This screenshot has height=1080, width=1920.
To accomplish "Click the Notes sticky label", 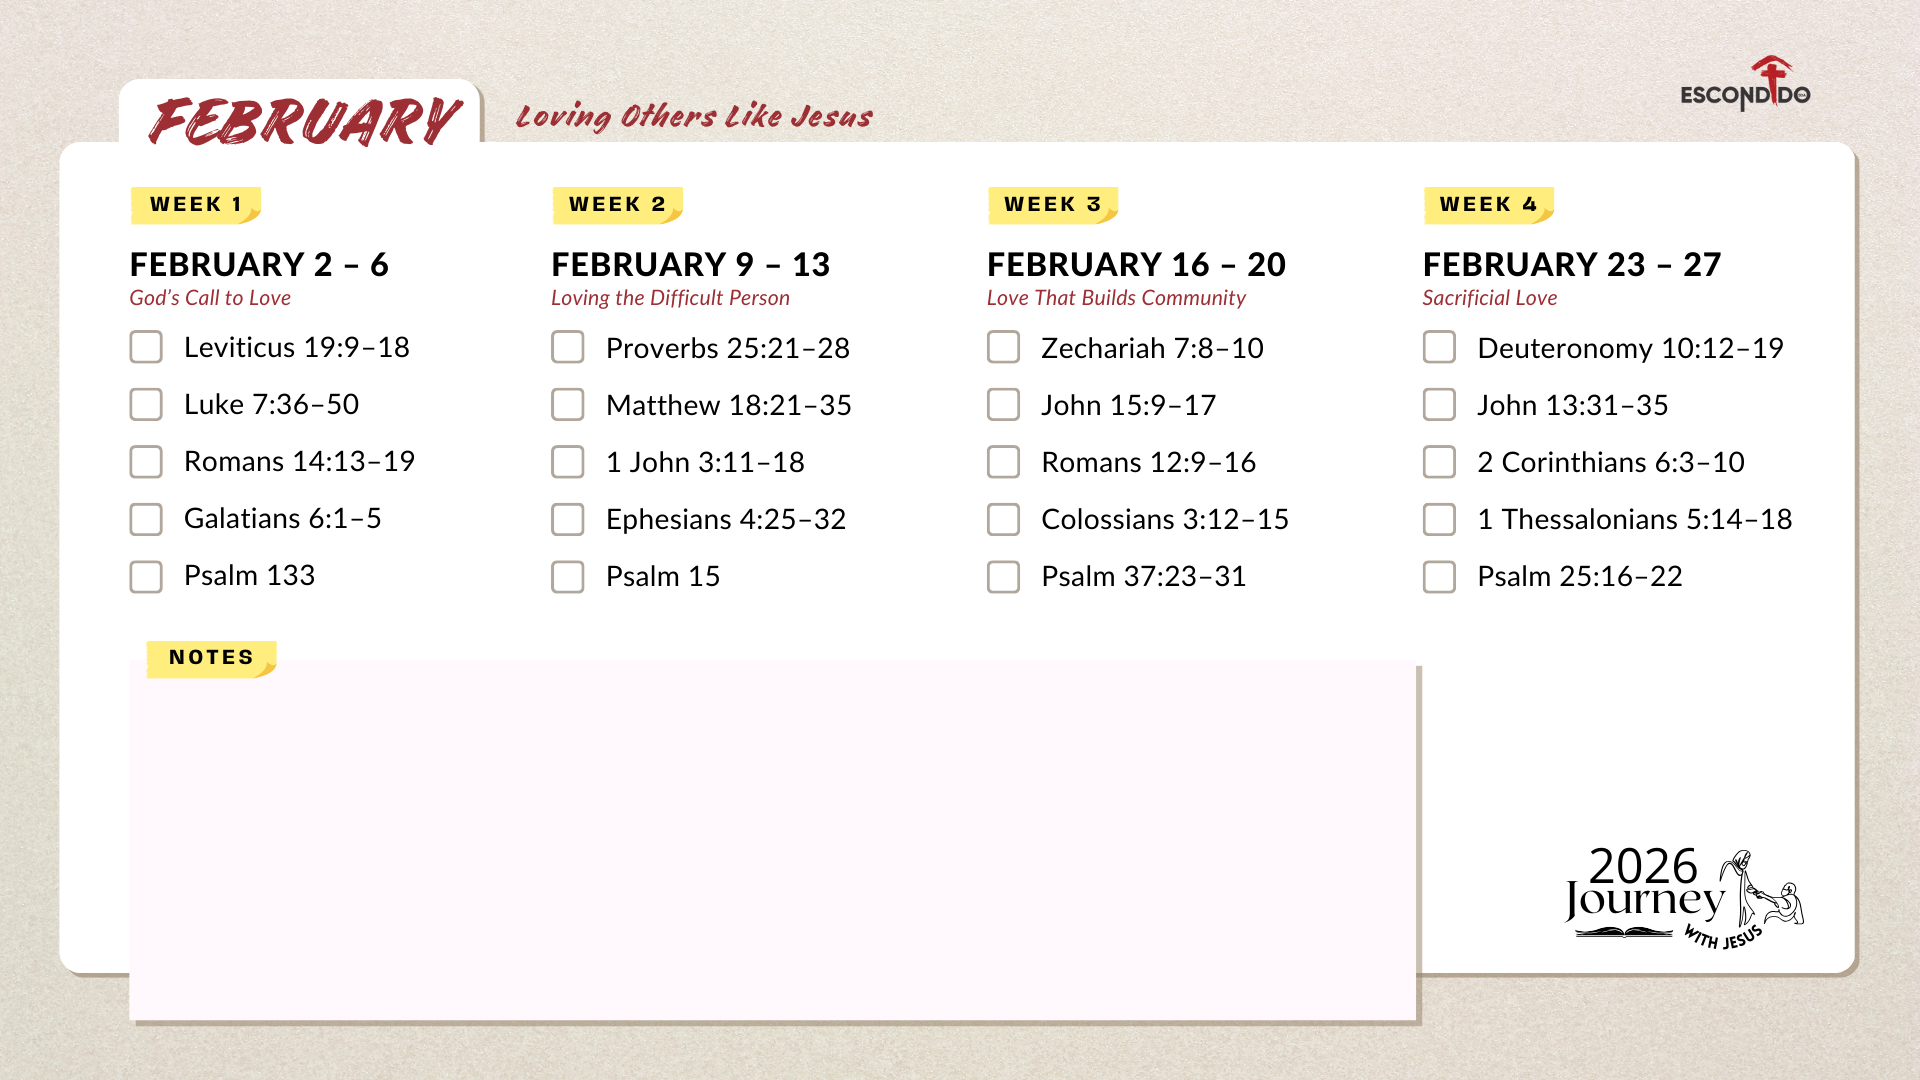I will 211,658.
